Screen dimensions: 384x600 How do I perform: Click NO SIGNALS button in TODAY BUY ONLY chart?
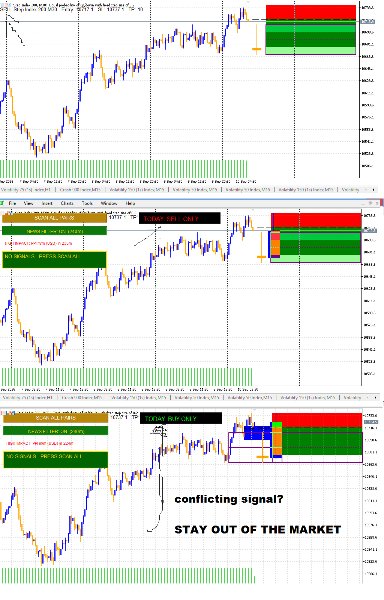coord(55,460)
